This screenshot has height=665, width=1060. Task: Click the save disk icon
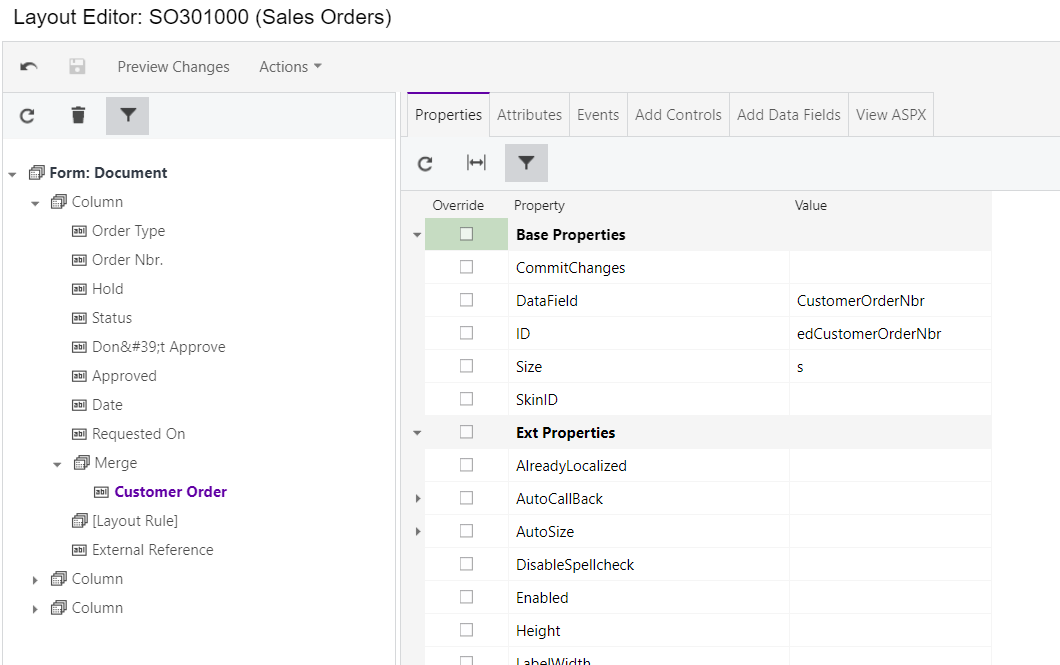click(x=77, y=67)
